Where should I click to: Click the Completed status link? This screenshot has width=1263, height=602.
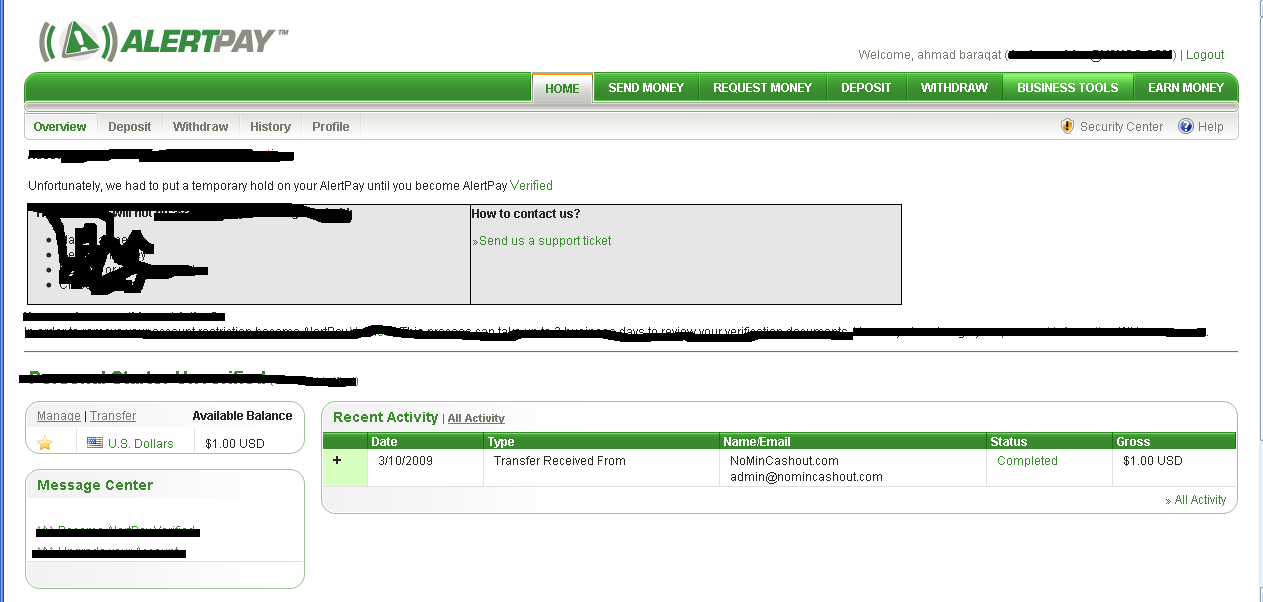coord(1027,461)
